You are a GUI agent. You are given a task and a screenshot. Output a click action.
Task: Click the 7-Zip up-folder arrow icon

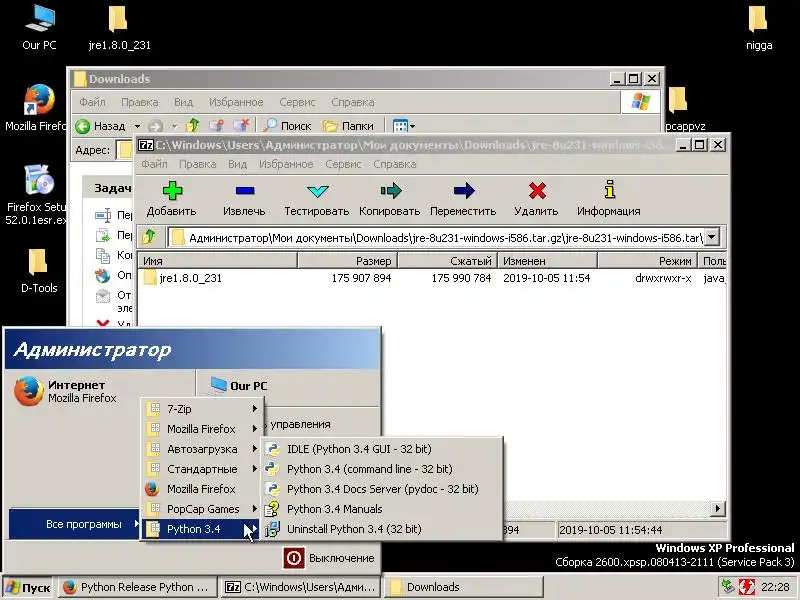point(149,237)
